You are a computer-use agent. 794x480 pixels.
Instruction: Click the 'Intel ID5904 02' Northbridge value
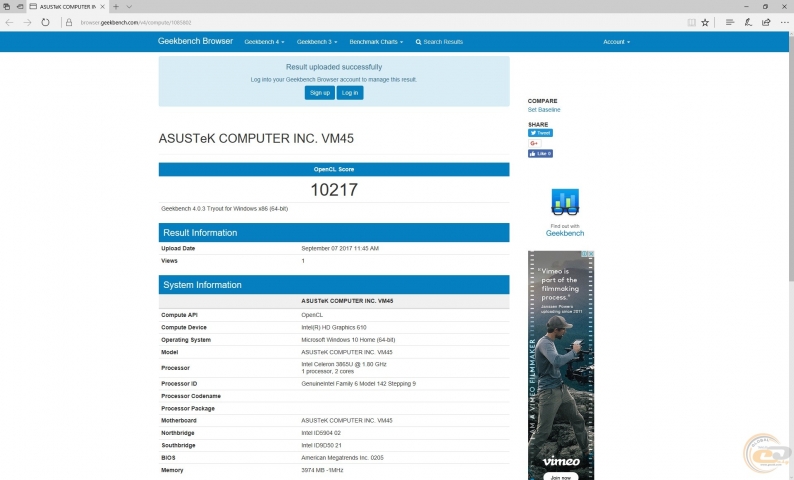pos(321,433)
